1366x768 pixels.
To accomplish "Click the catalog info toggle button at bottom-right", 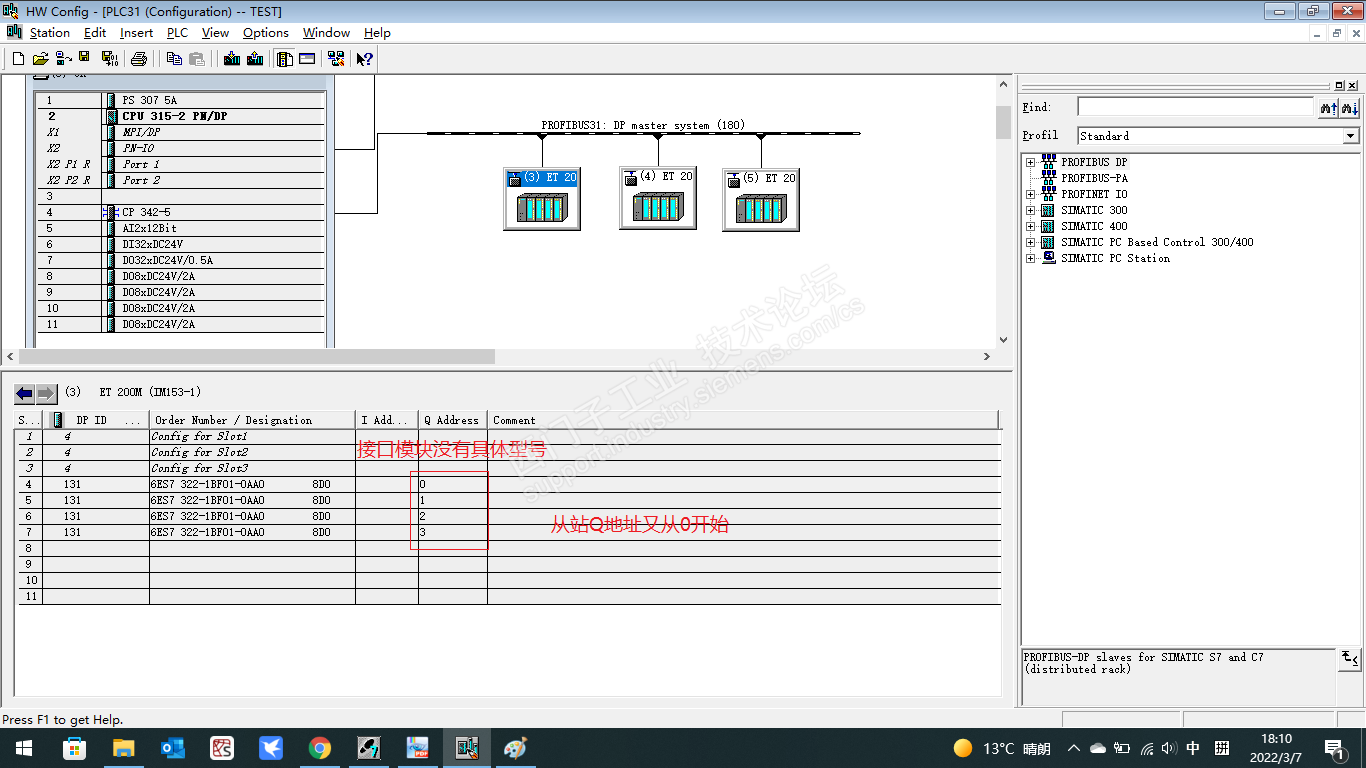I will pyautogui.click(x=1350, y=659).
